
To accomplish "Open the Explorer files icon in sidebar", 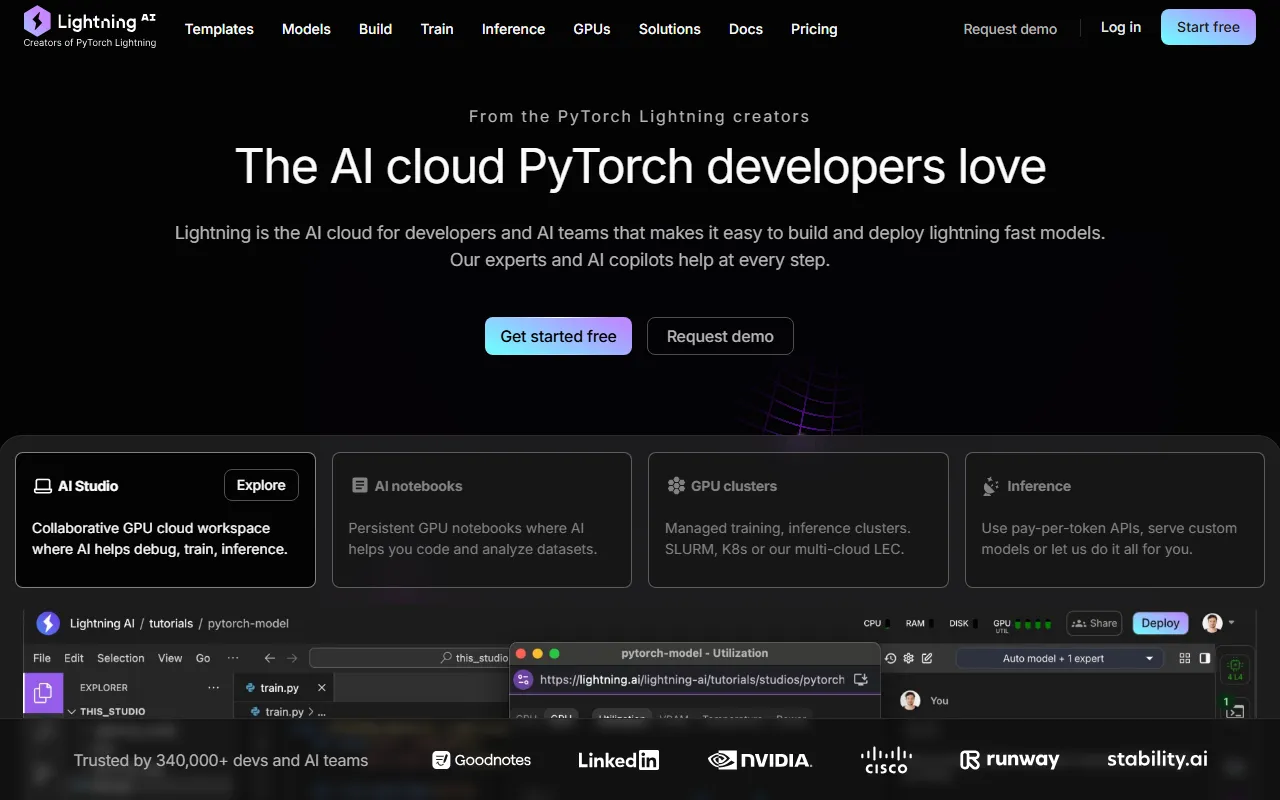I will click(x=43, y=693).
